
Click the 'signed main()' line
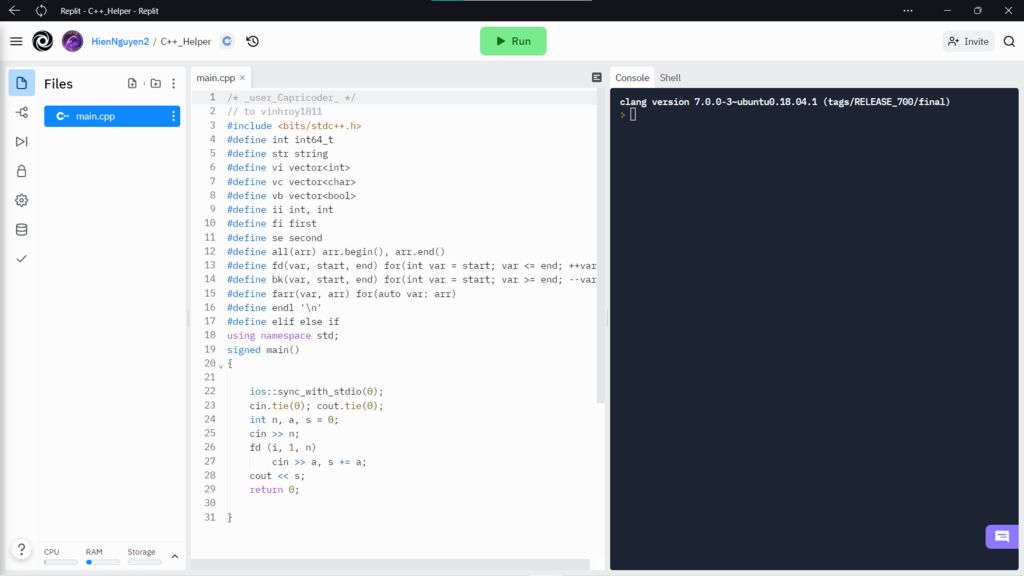(263, 349)
